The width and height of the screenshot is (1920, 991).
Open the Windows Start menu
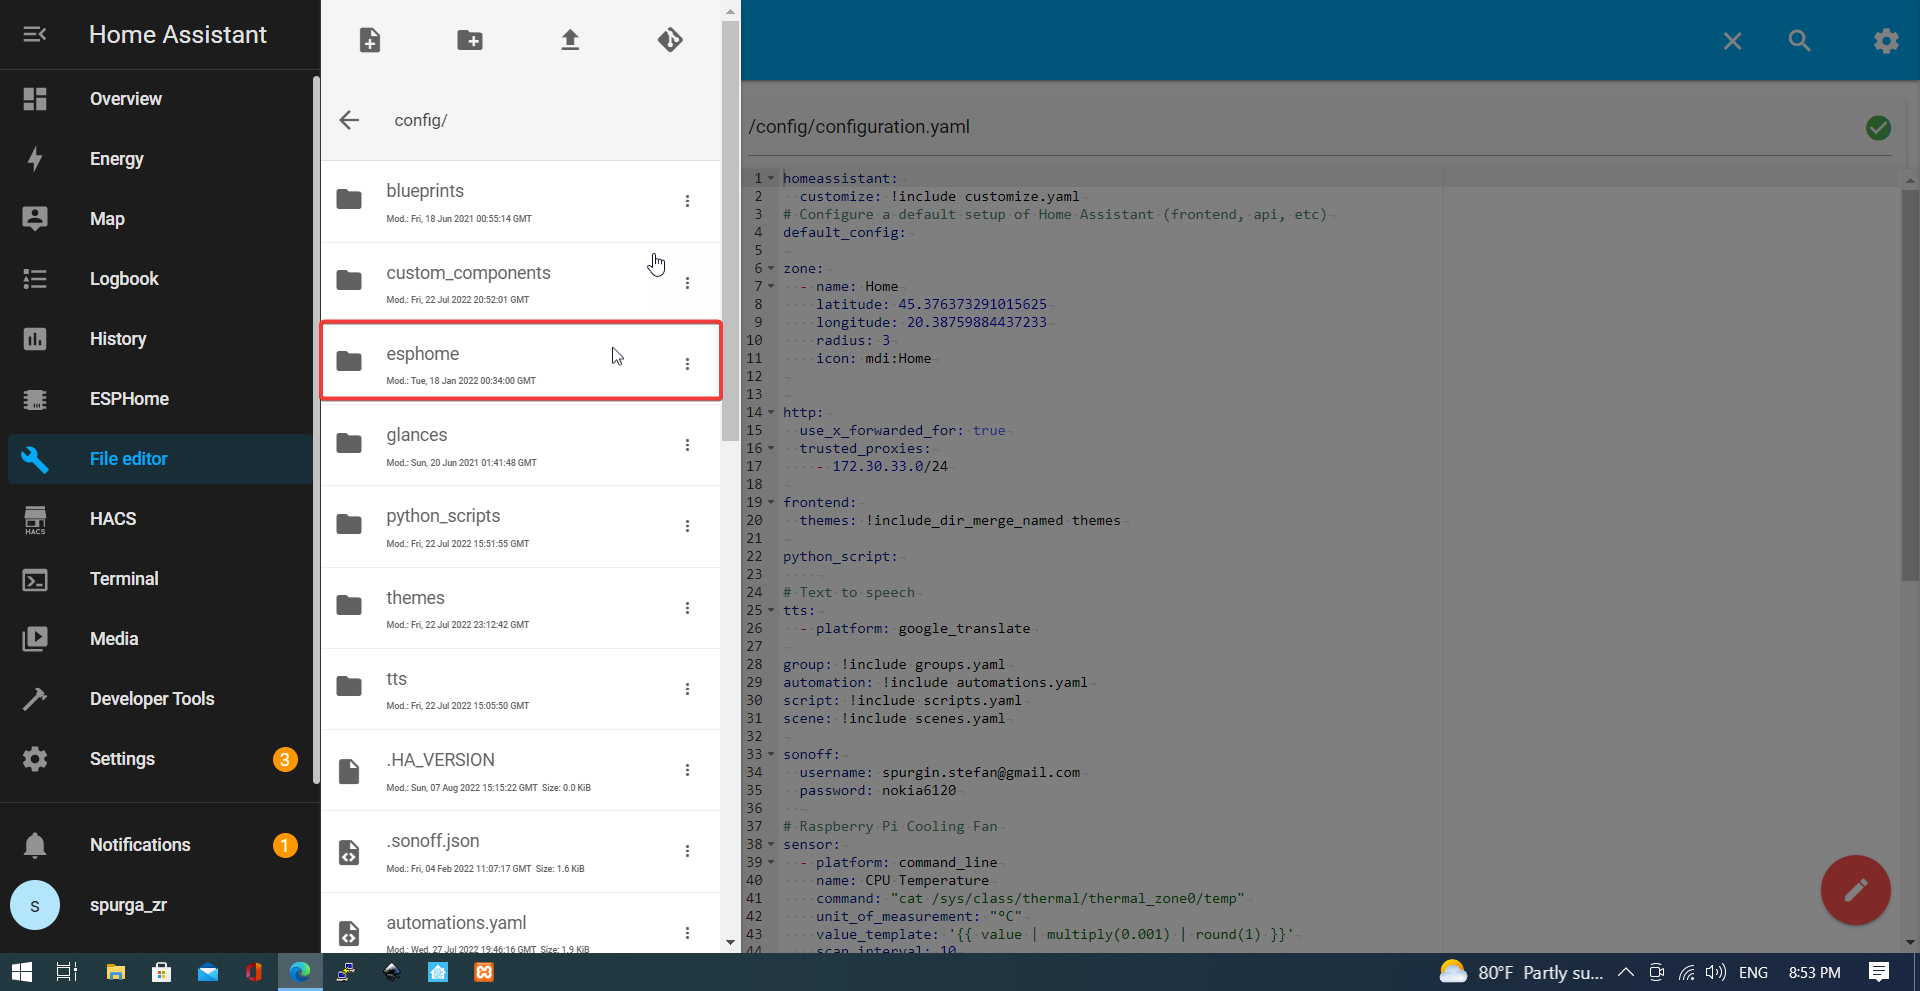pos(21,972)
